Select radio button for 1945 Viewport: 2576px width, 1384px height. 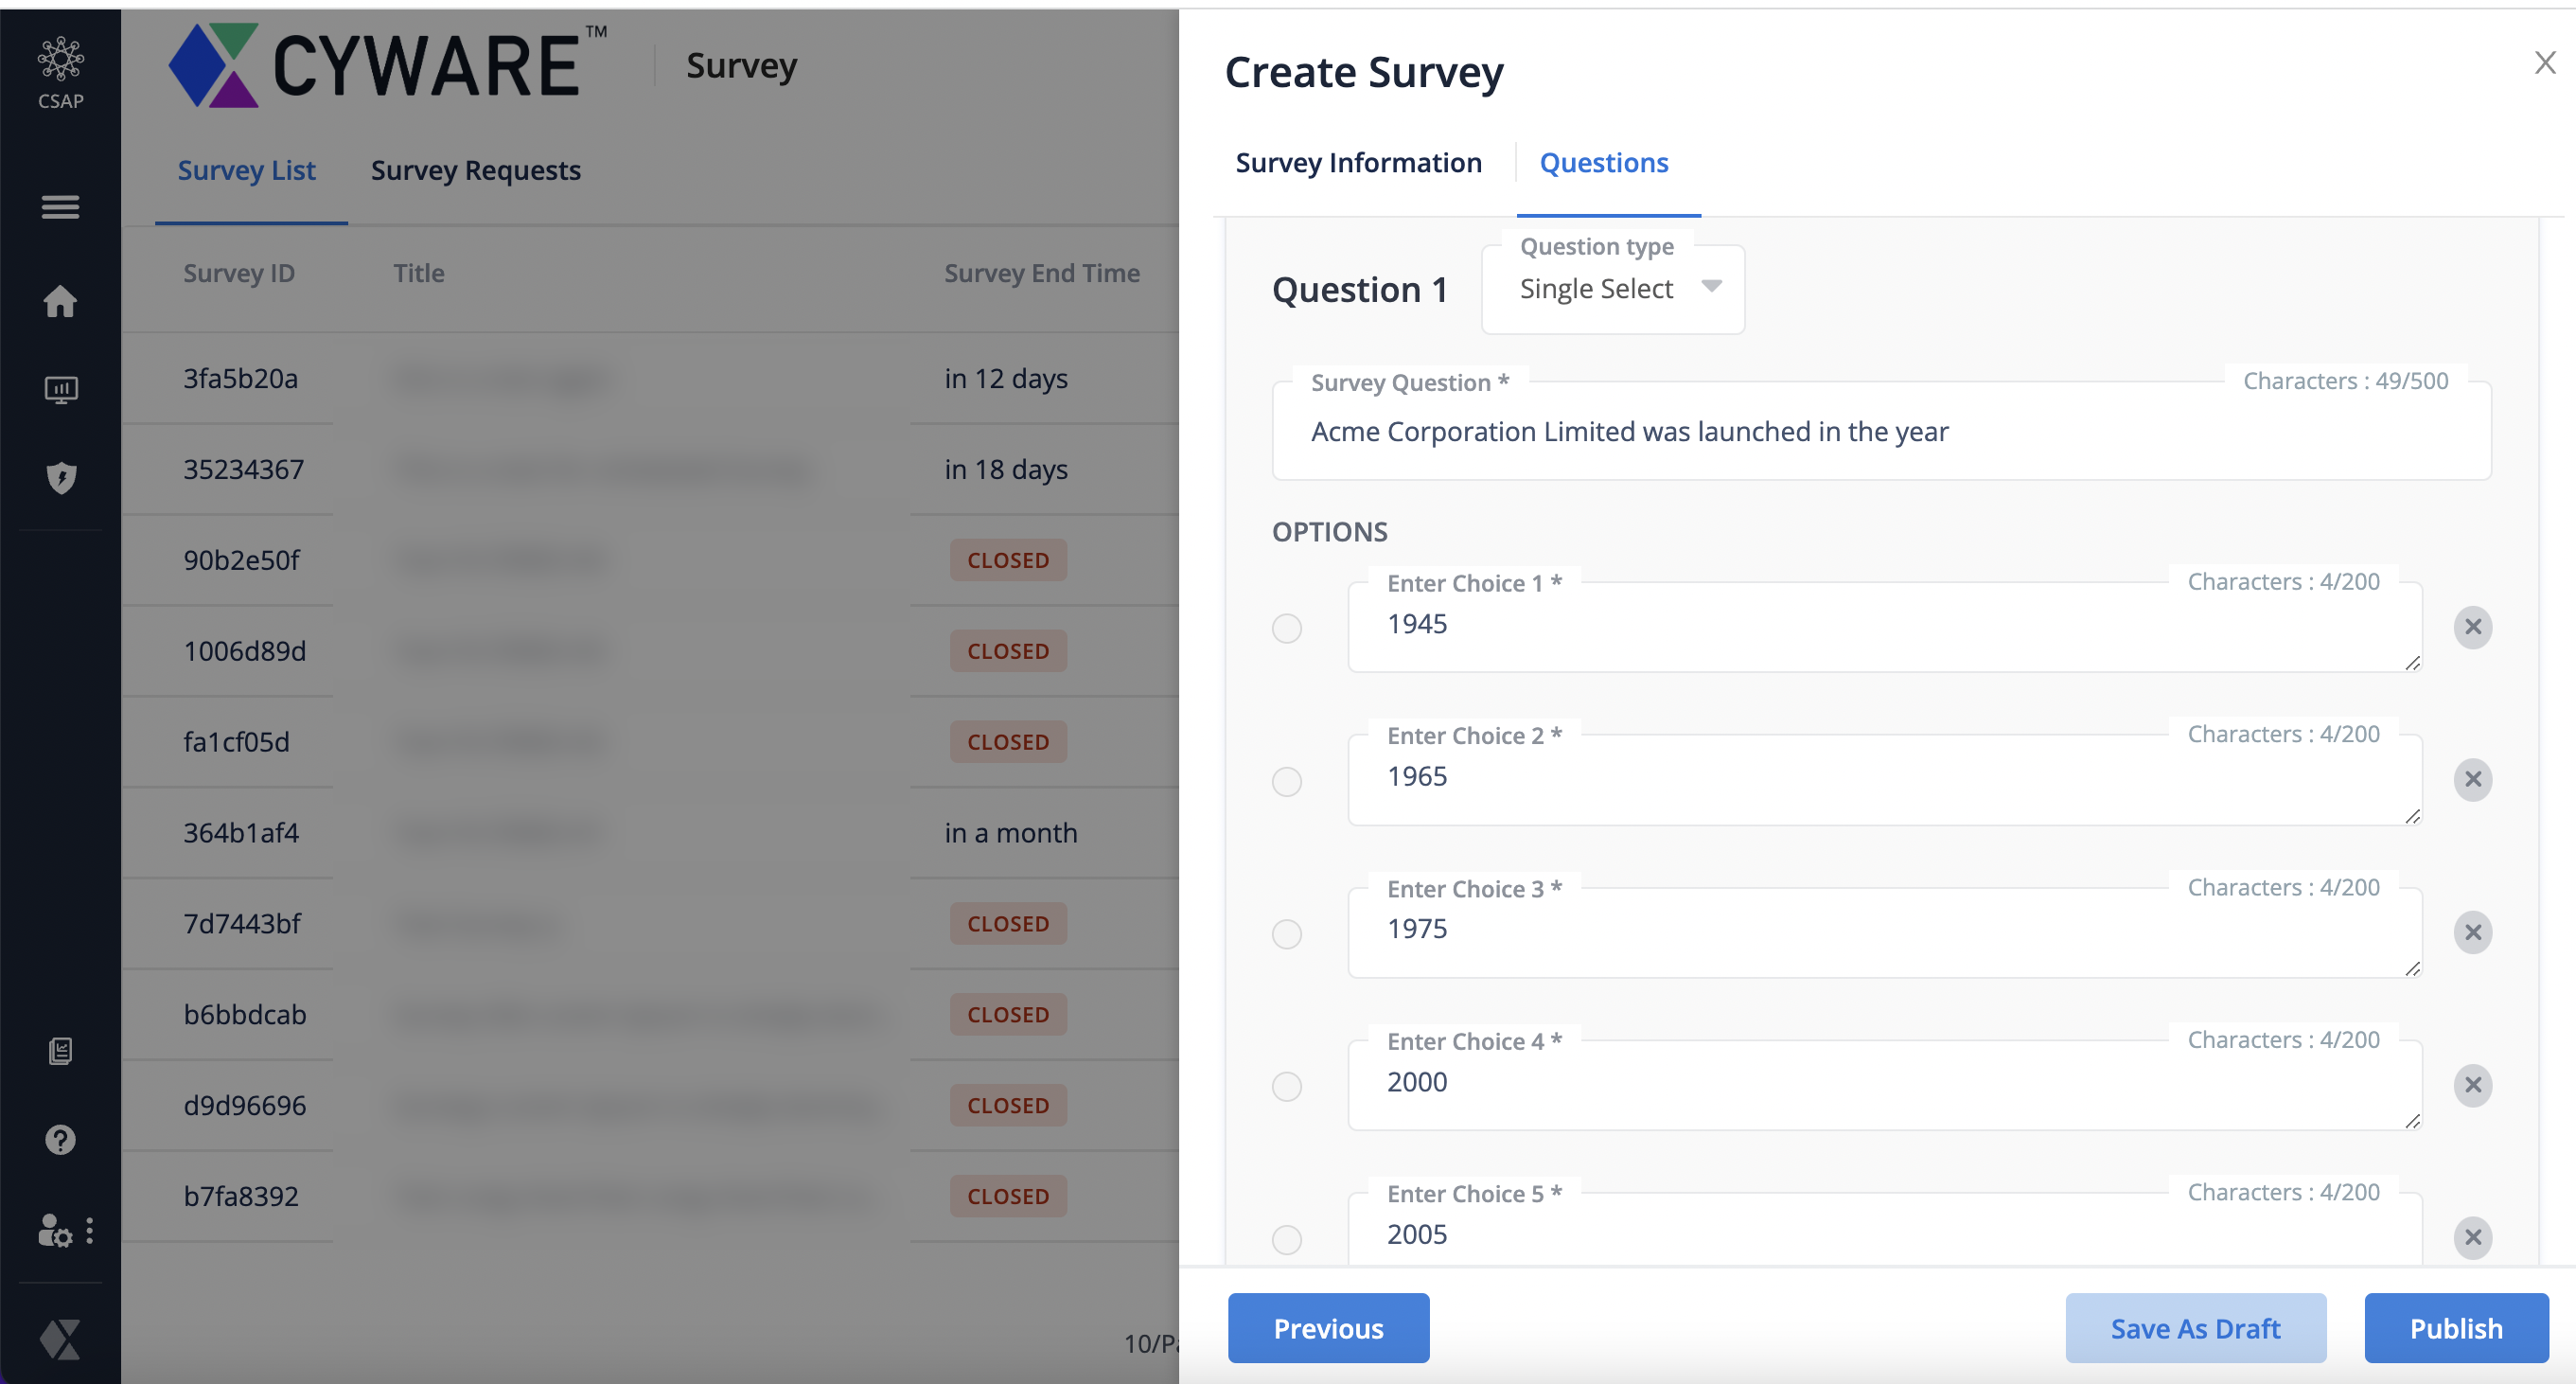pos(1287,628)
